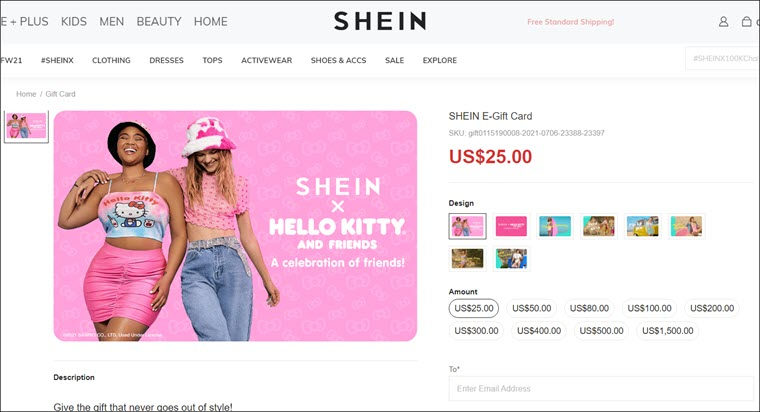
Task: Open the user account icon
Action: pyautogui.click(x=723, y=22)
